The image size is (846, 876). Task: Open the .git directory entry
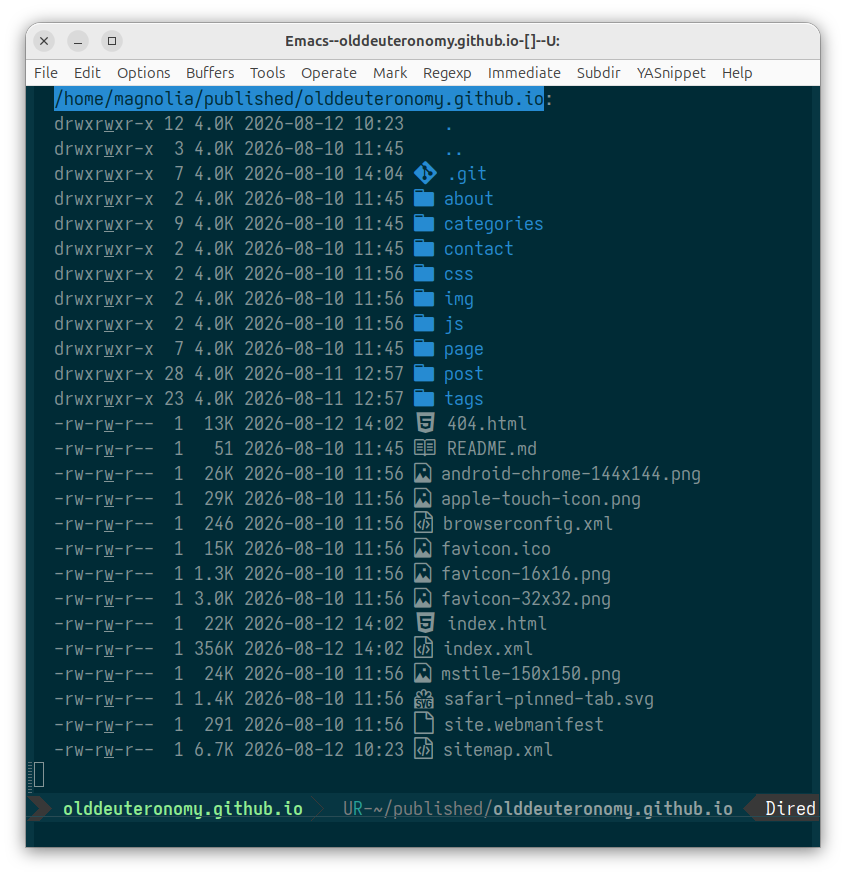[467, 174]
